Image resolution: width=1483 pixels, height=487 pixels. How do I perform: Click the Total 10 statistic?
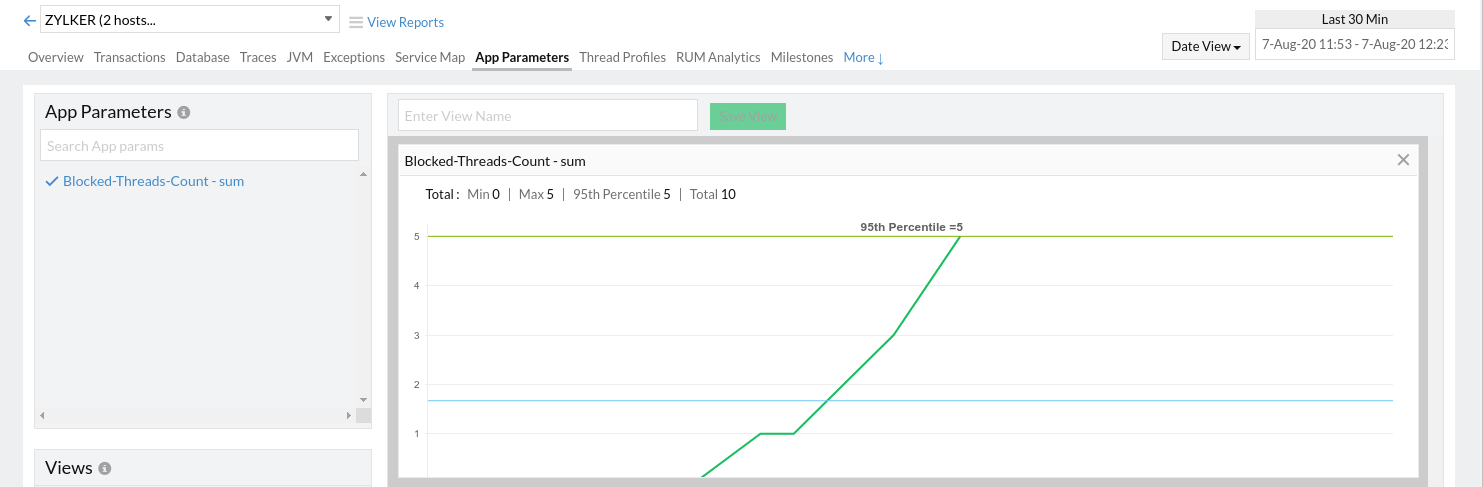coord(713,194)
